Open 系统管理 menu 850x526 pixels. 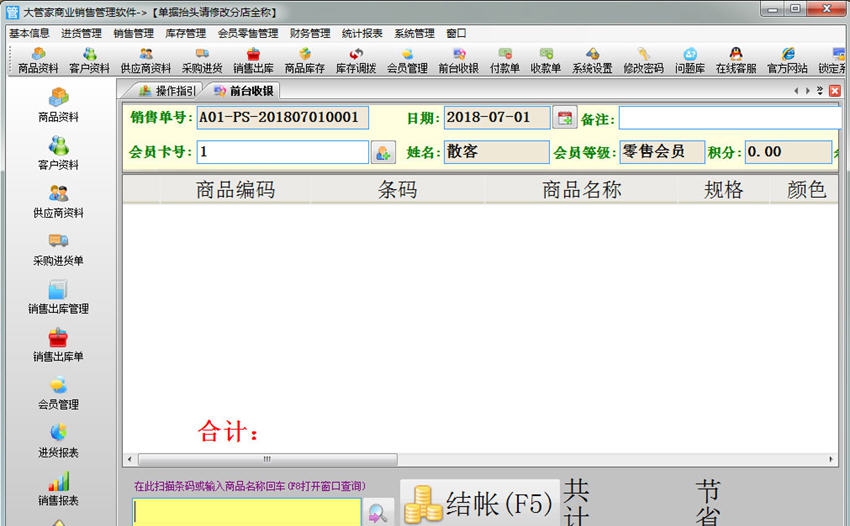tap(414, 34)
